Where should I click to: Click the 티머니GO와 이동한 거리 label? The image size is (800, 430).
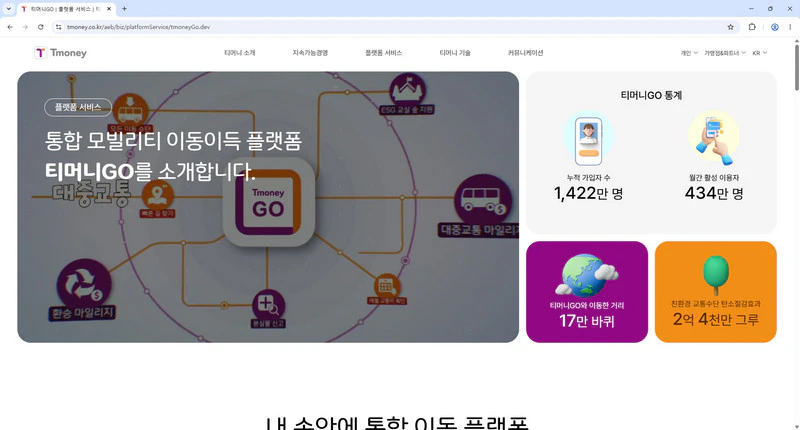pyautogui.click(x=587, y=305)
